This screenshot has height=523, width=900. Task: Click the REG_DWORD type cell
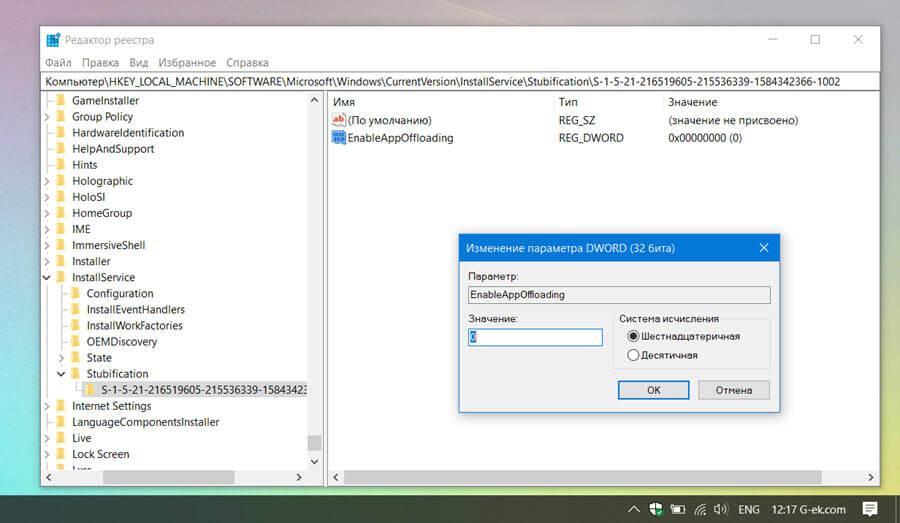click(591, 138)
